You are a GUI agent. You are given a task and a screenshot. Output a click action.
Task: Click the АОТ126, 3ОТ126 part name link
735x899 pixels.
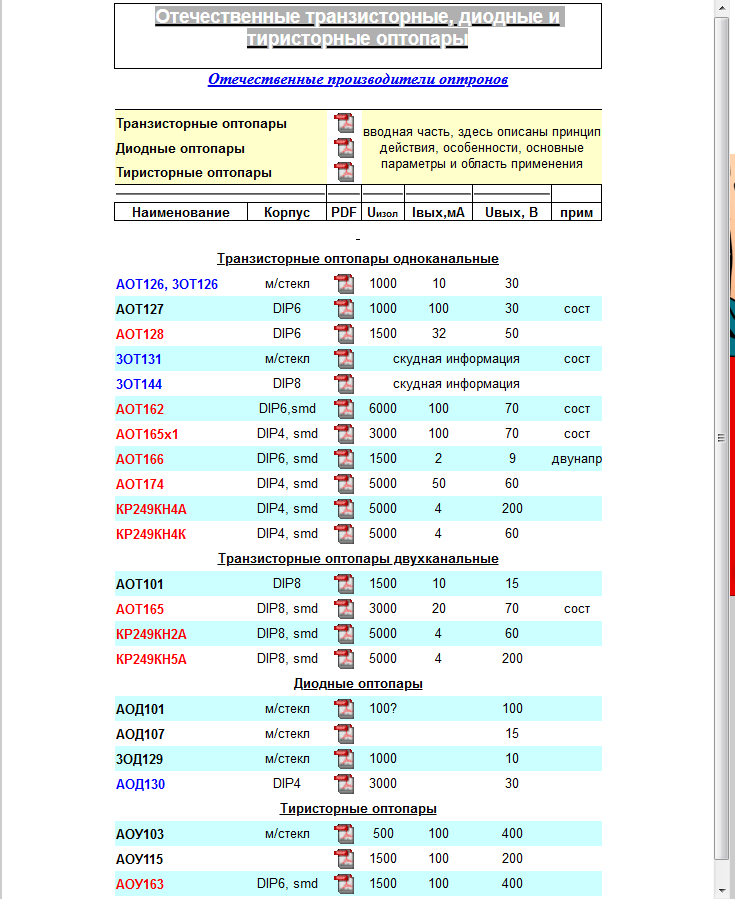[167, 284]
